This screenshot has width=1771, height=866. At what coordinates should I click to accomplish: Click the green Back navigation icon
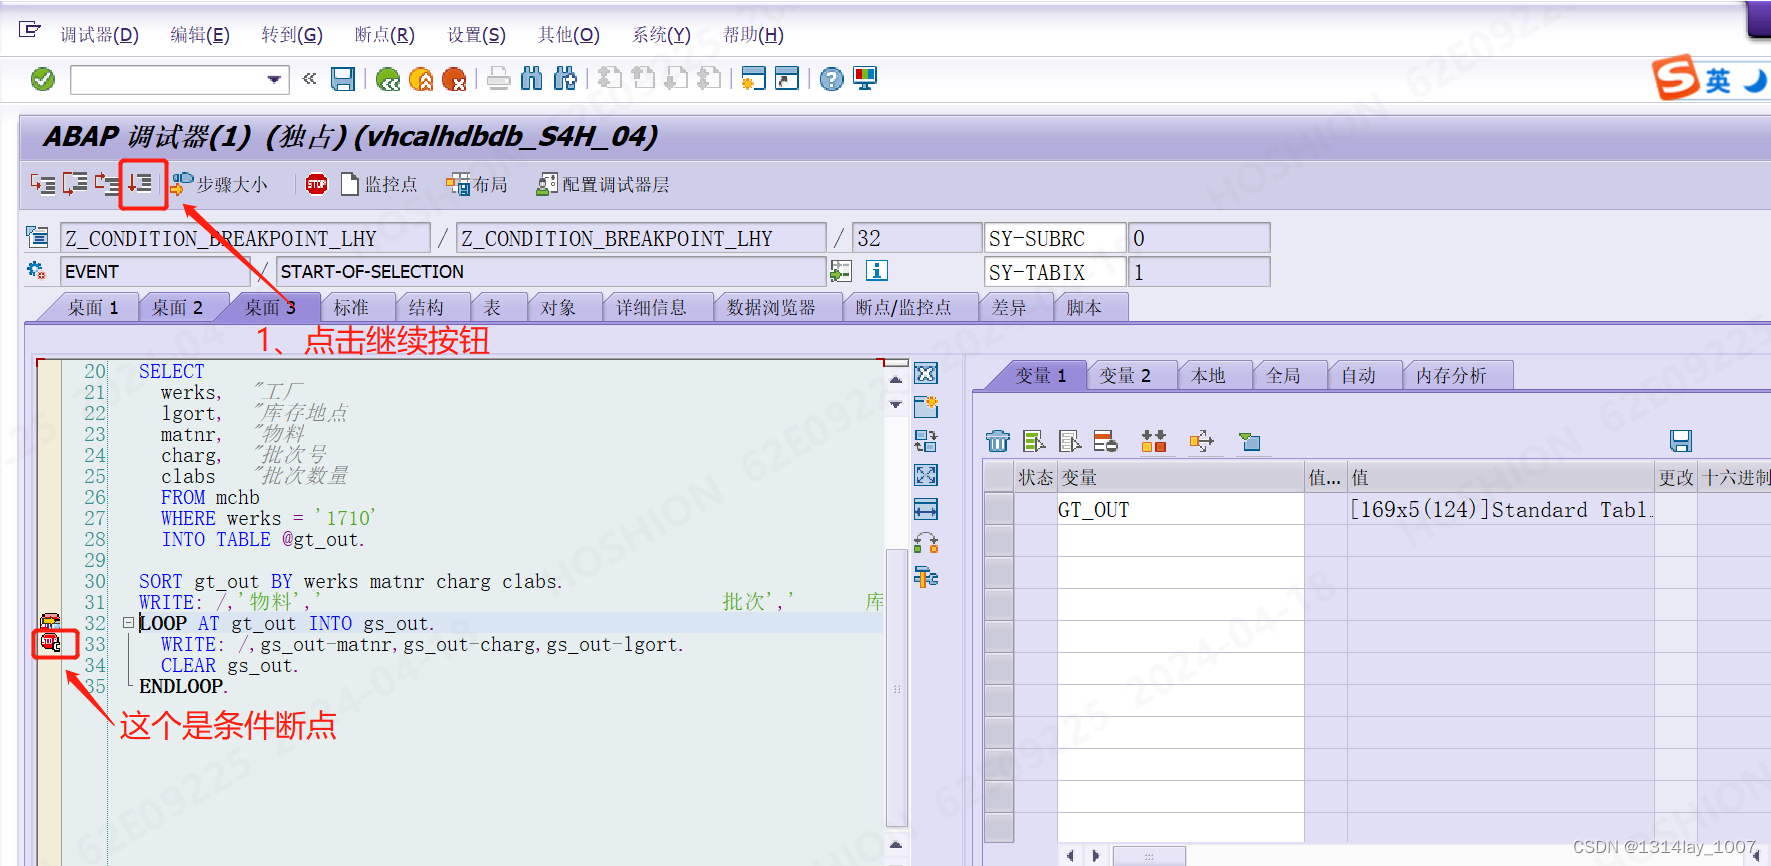pos(388,79)
